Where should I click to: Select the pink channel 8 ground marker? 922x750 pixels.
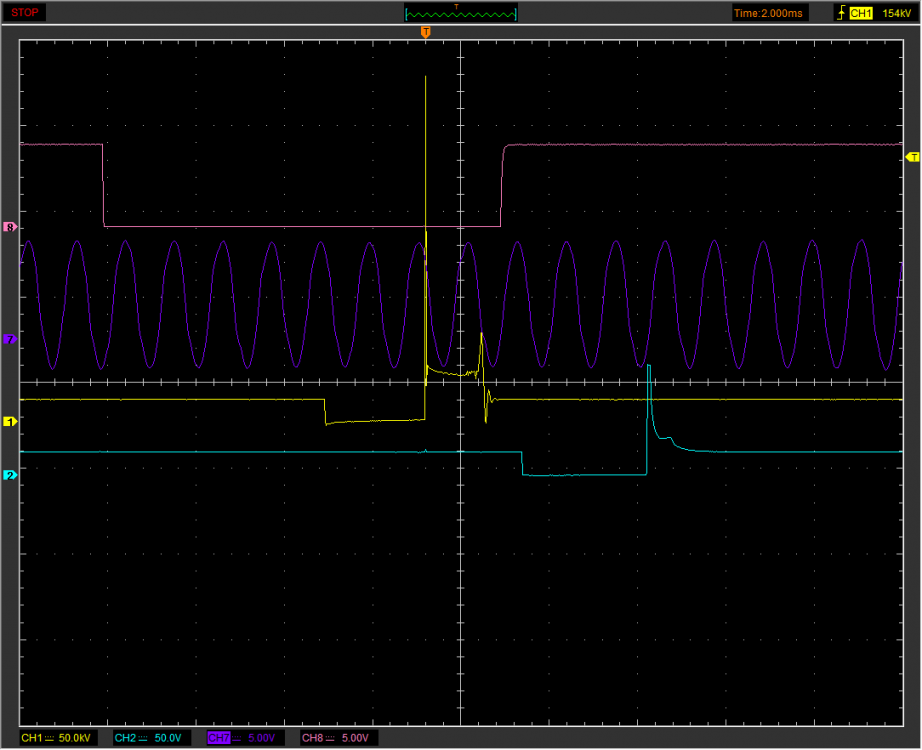10,227
